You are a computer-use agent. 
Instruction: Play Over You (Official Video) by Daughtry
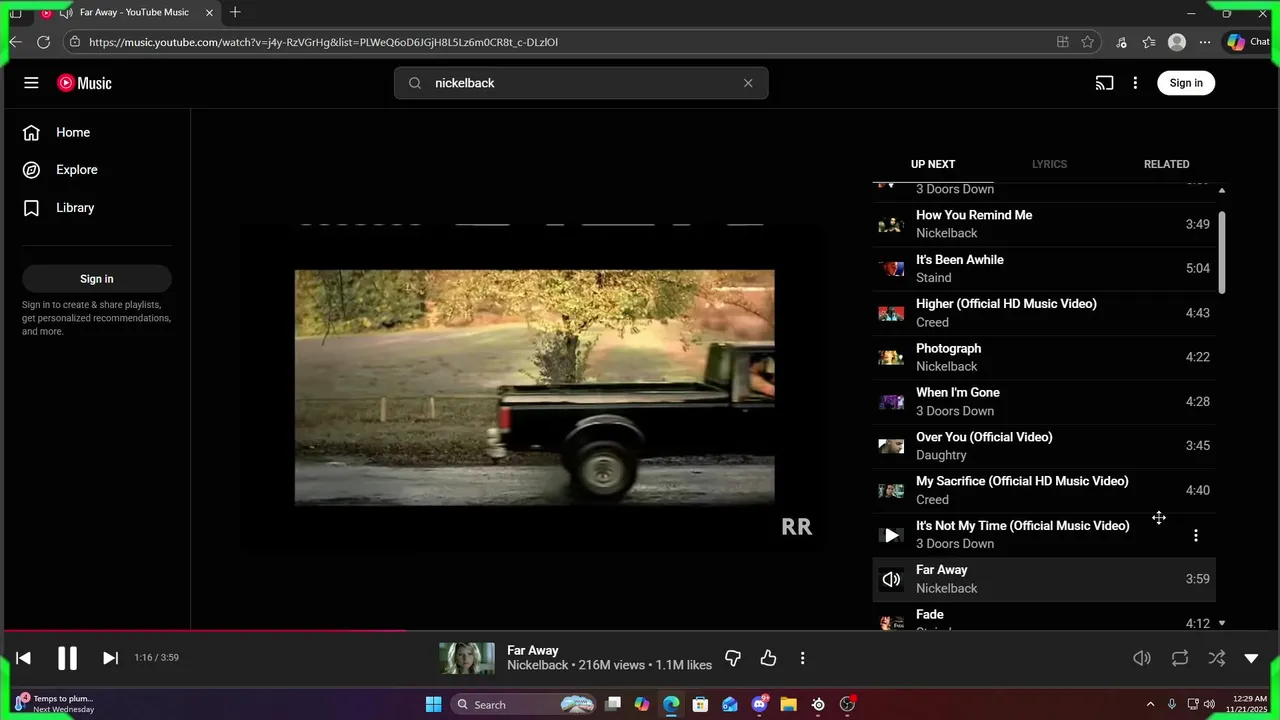1044,446
